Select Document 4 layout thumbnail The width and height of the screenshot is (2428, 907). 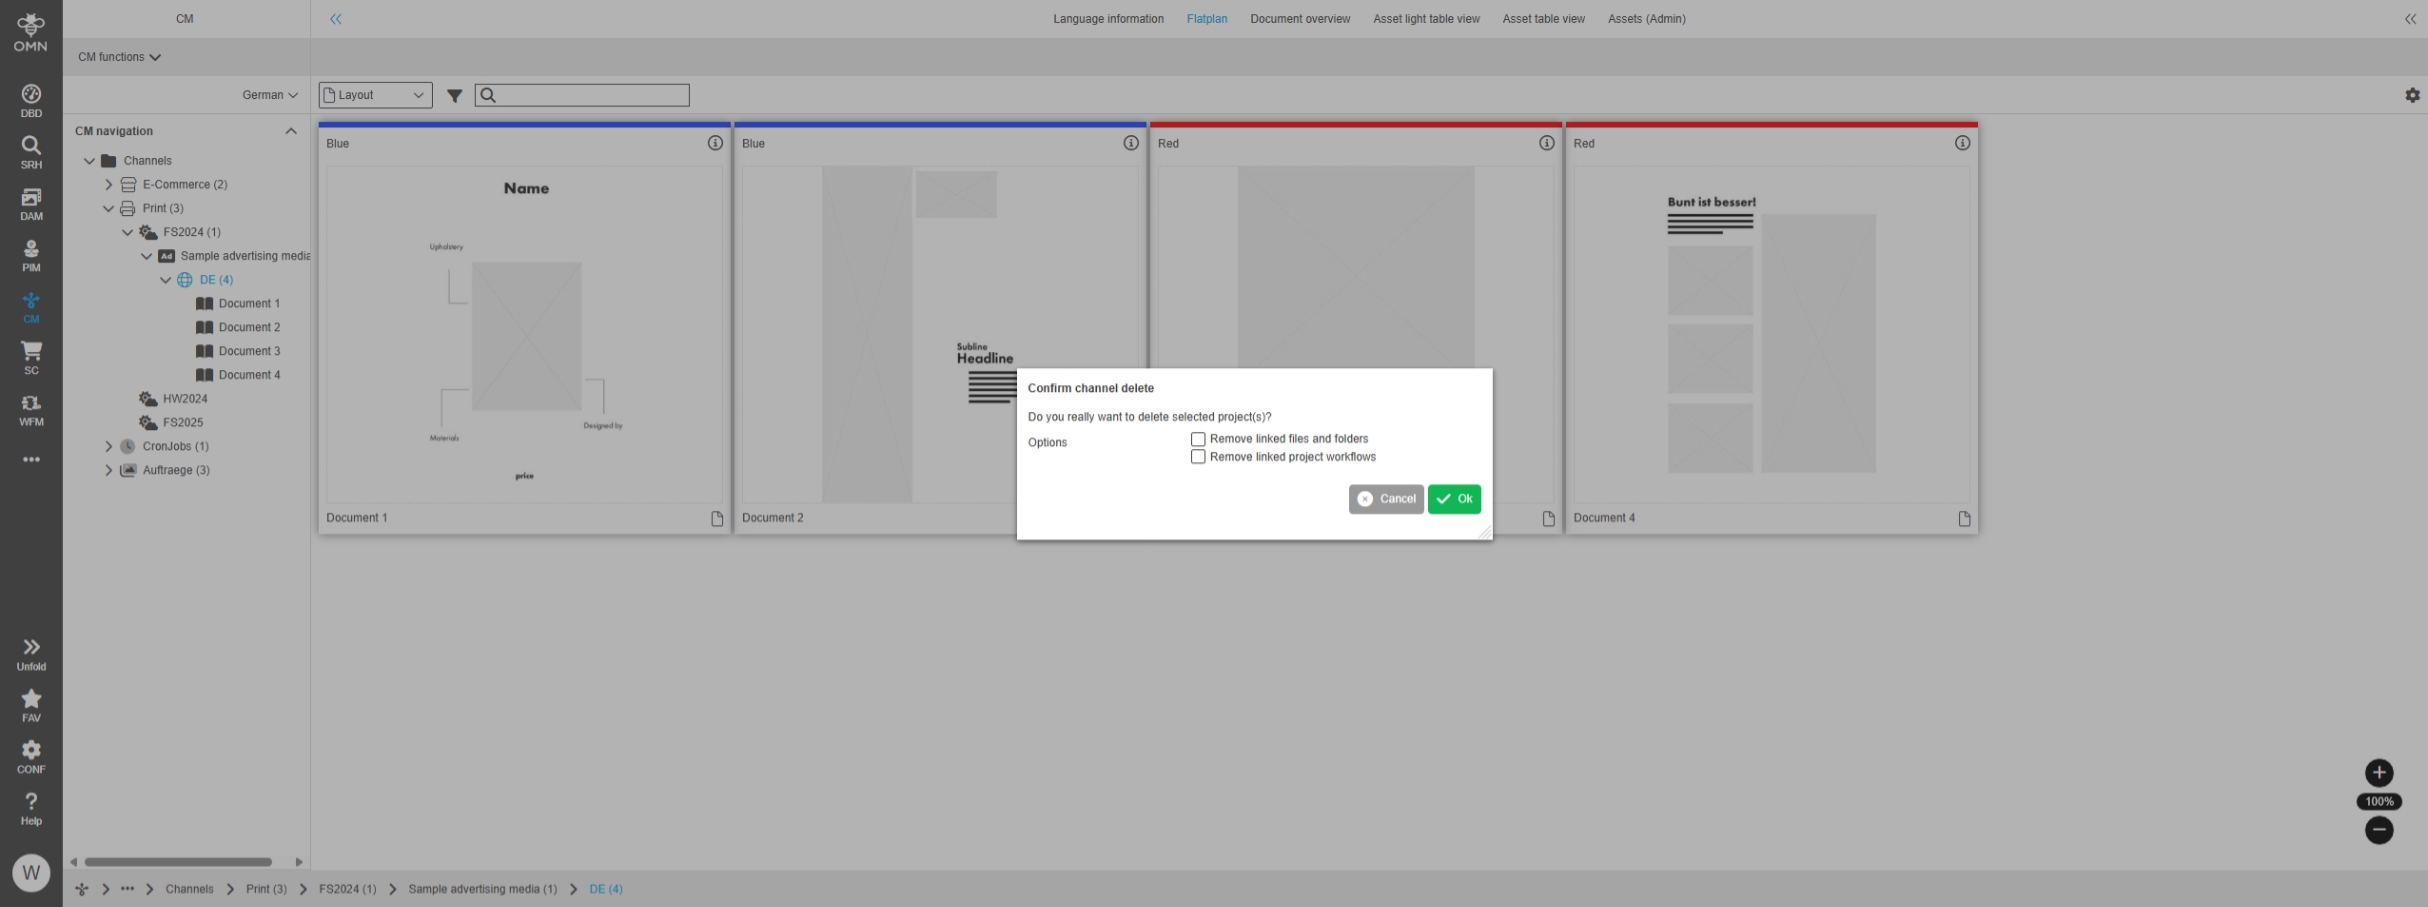[x=1771, y=334]
